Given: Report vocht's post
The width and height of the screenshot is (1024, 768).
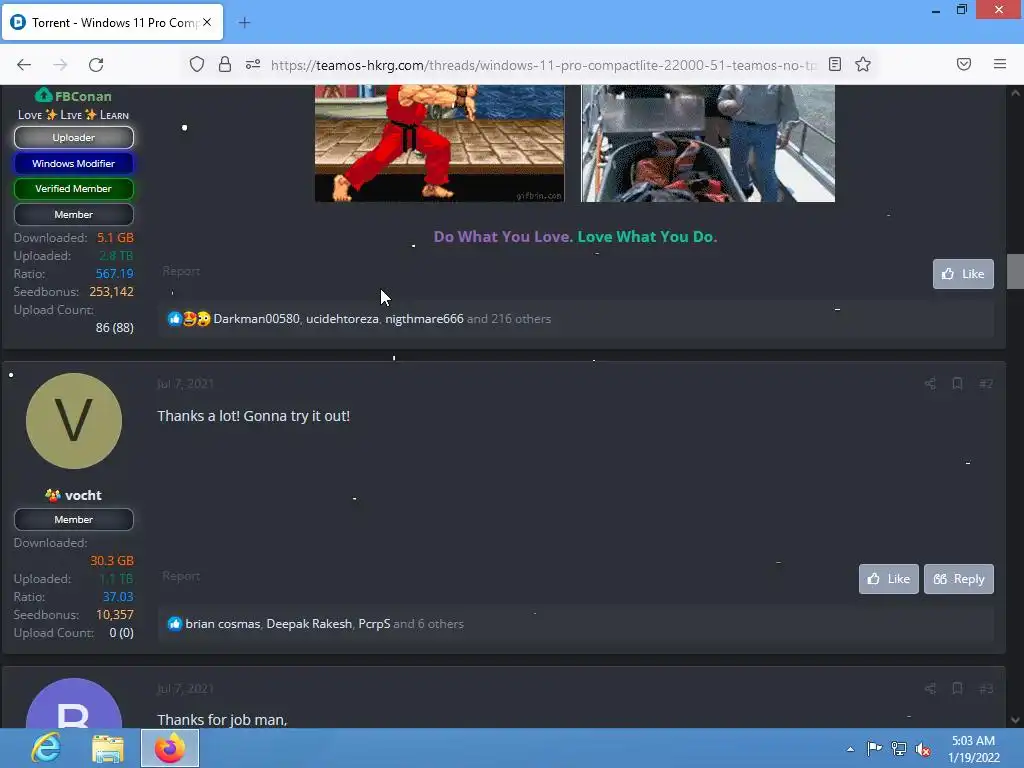Looking at the screenshot, I should [x=181, y=576].
